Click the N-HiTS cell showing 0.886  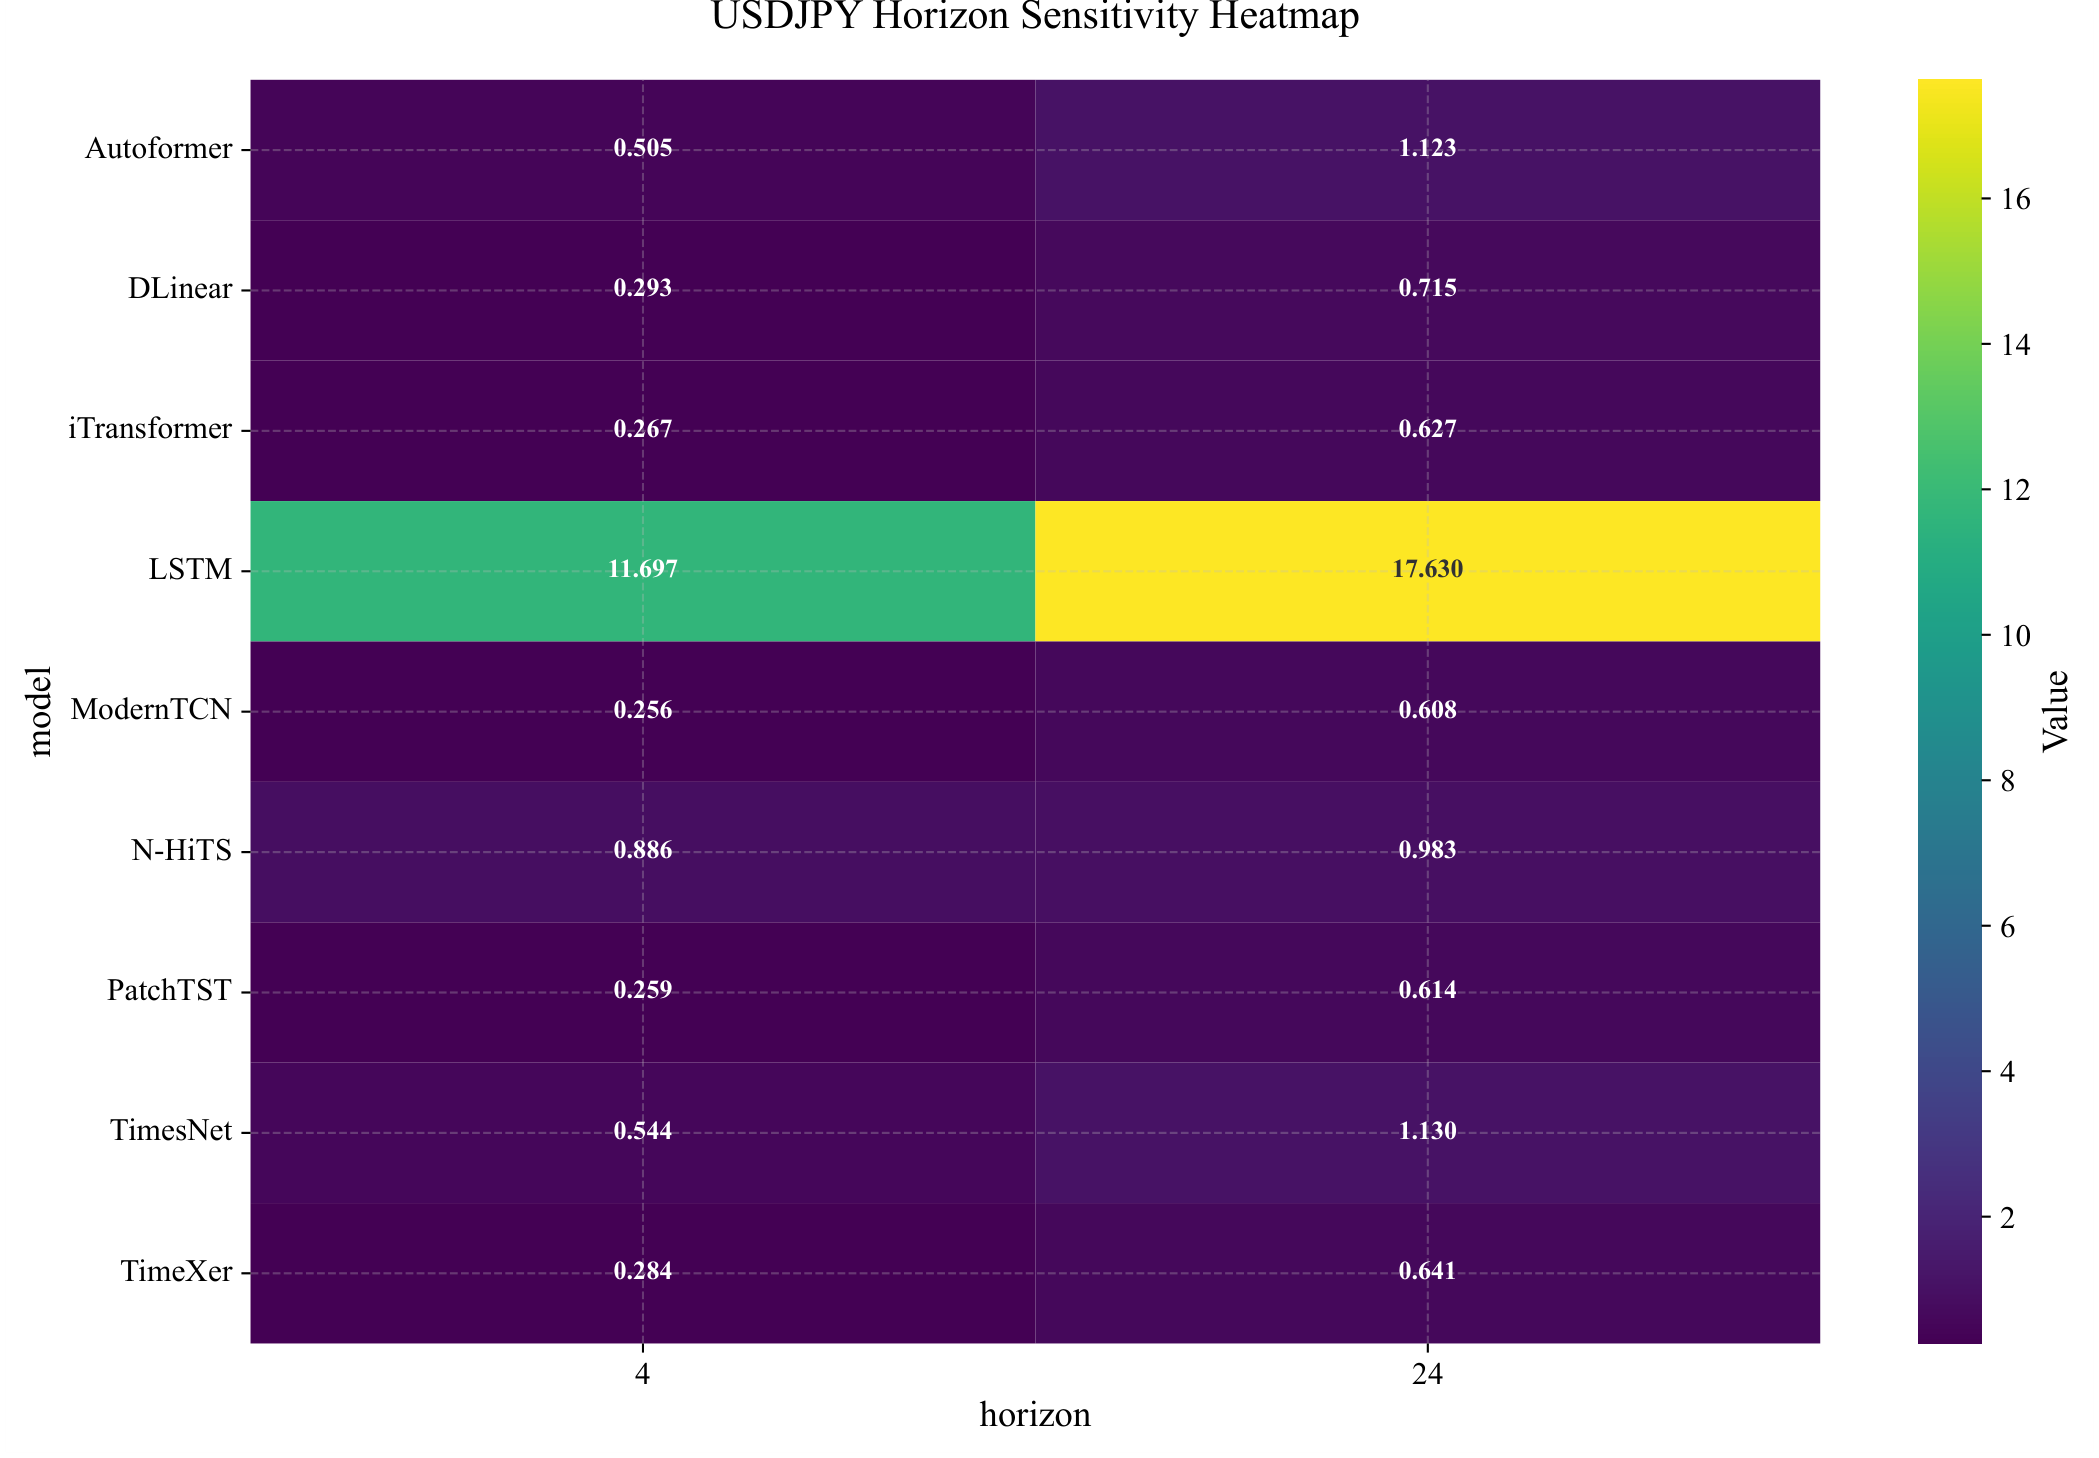point(642,852)
